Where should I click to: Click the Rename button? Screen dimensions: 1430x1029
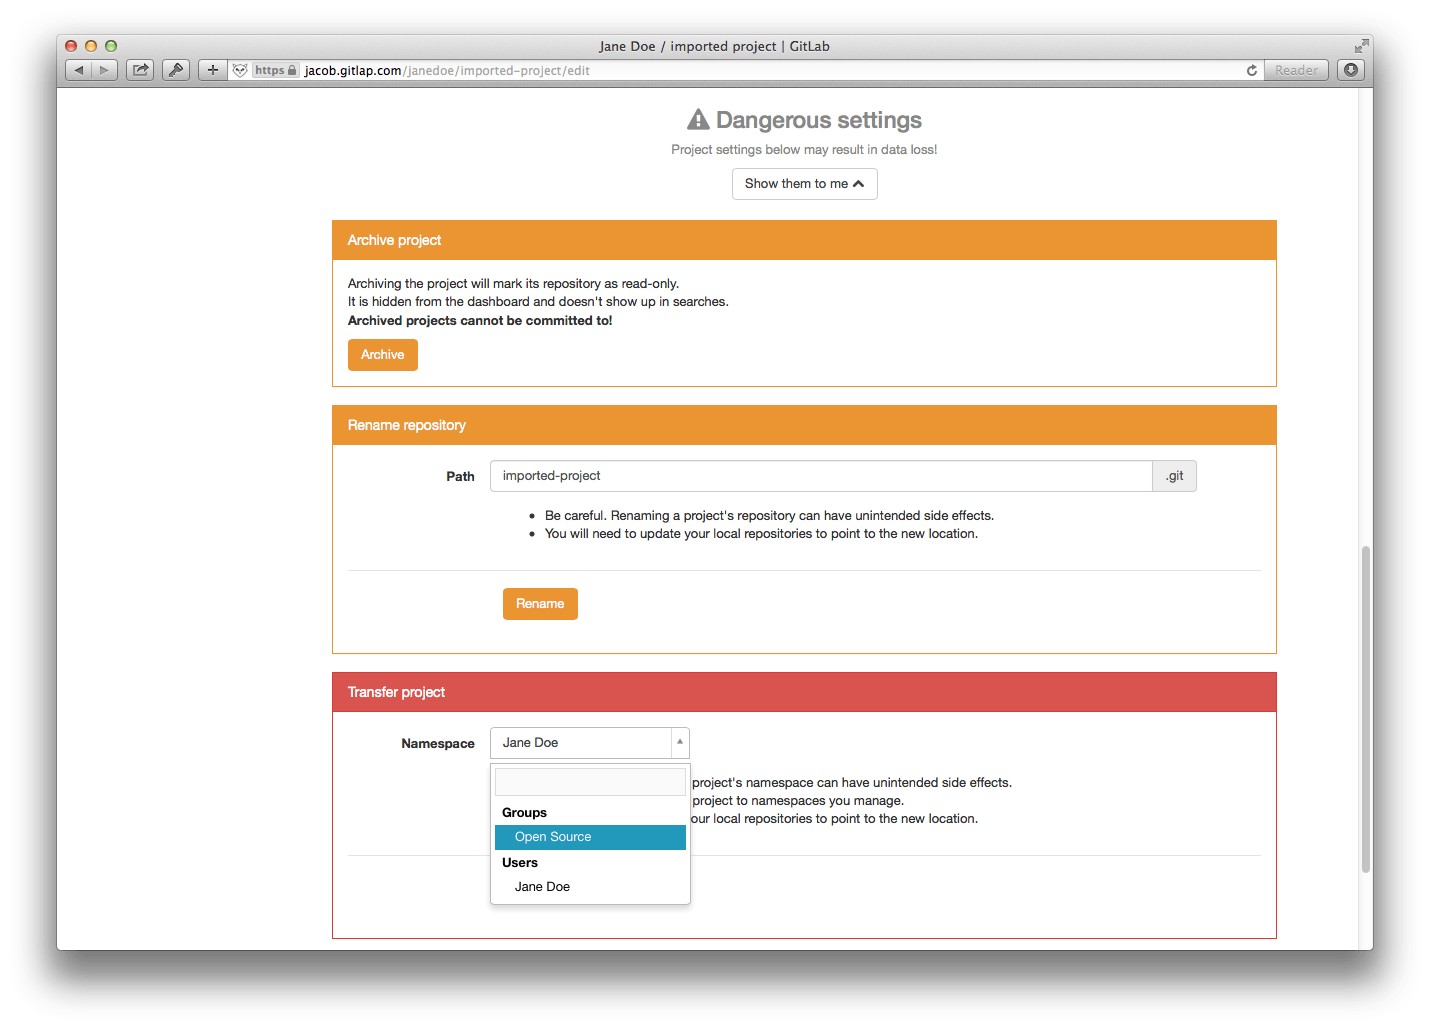click(x=540, y=603)
